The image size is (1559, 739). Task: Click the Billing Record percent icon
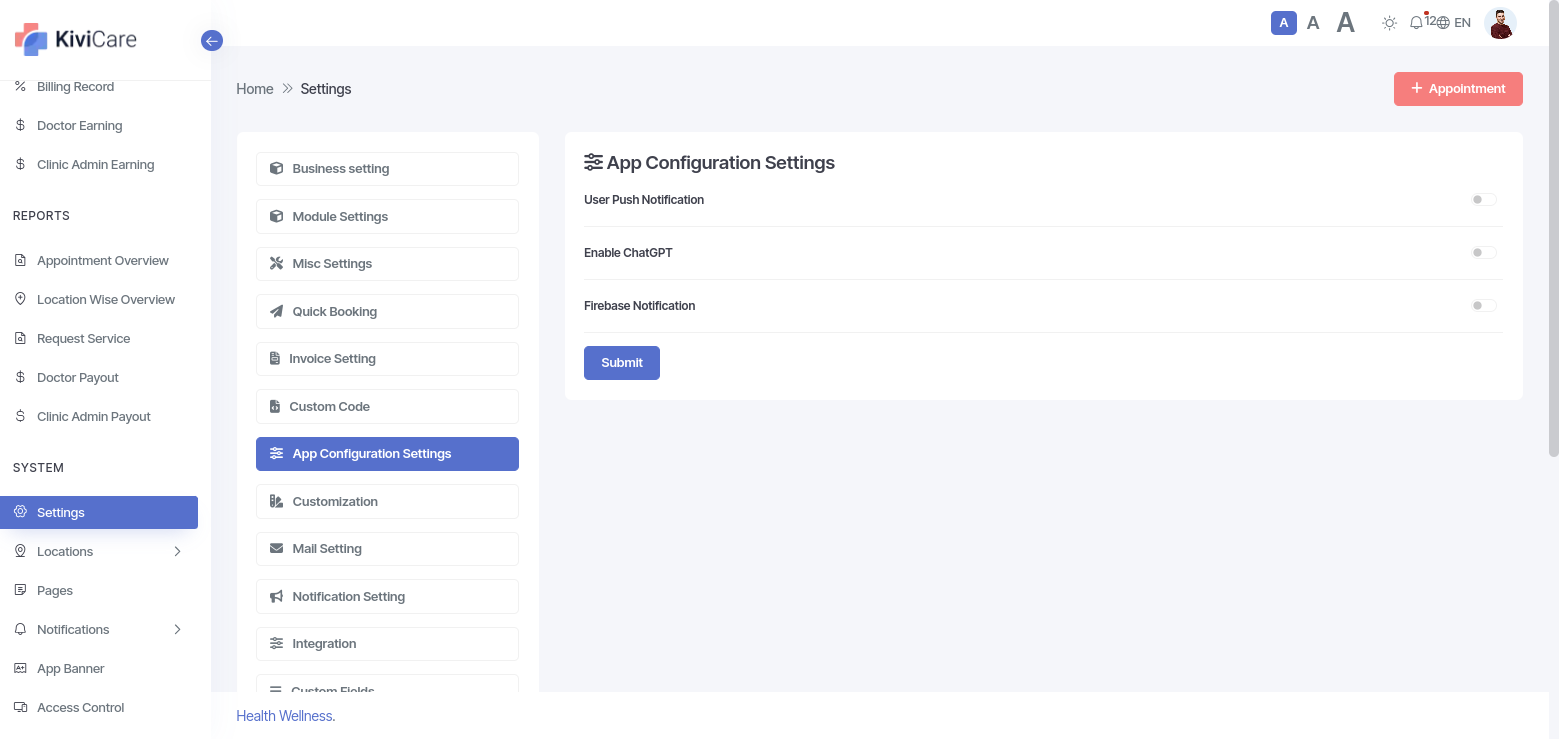[20, 87]
